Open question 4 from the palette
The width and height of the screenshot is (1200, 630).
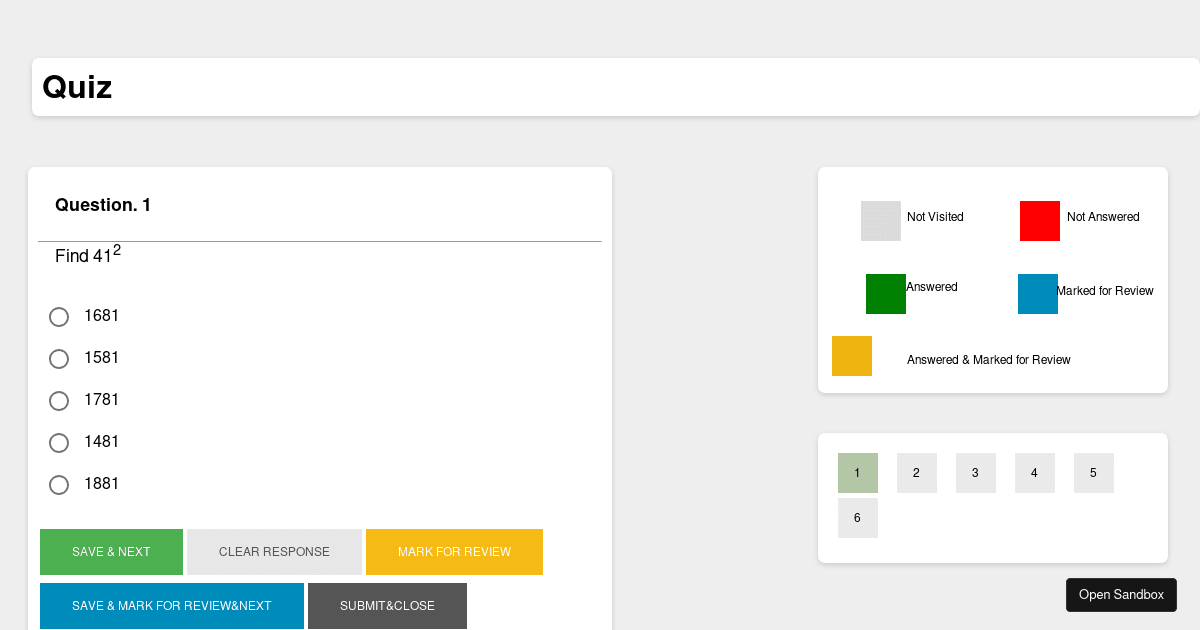[1034, 472]
